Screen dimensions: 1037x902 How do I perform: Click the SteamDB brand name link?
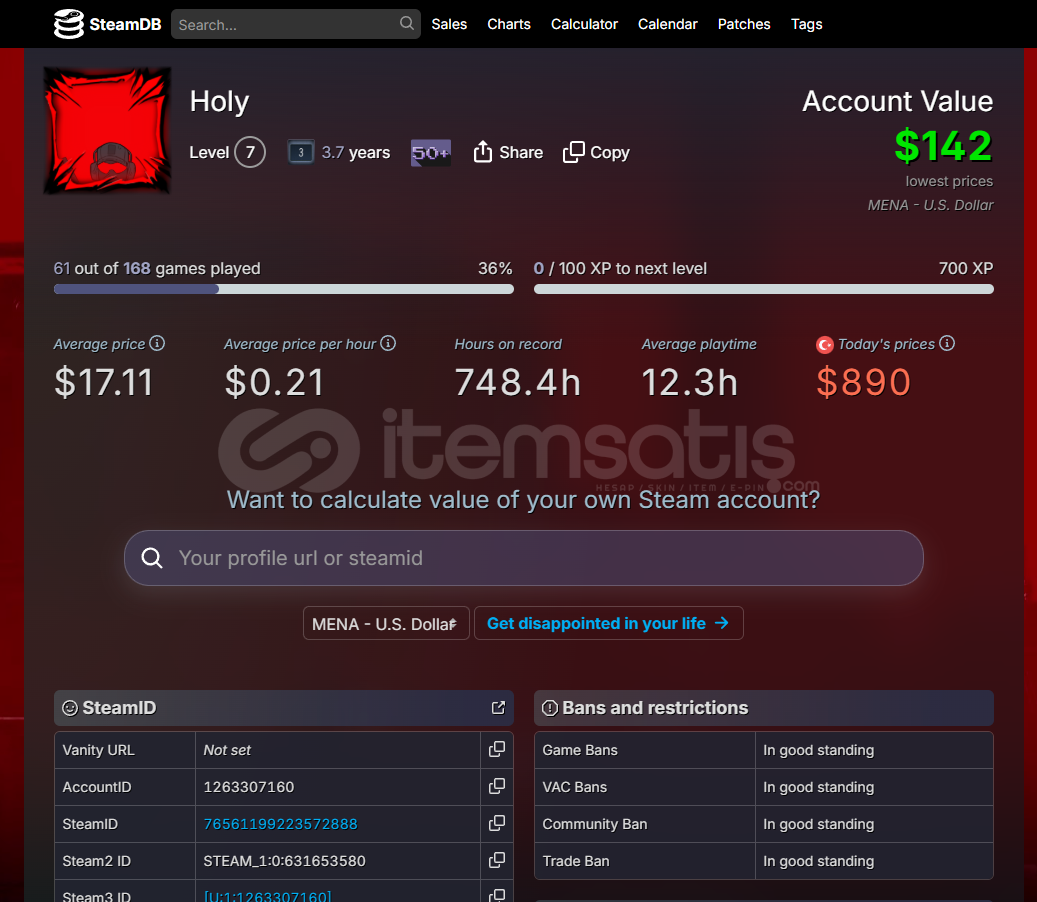(125, 24)
